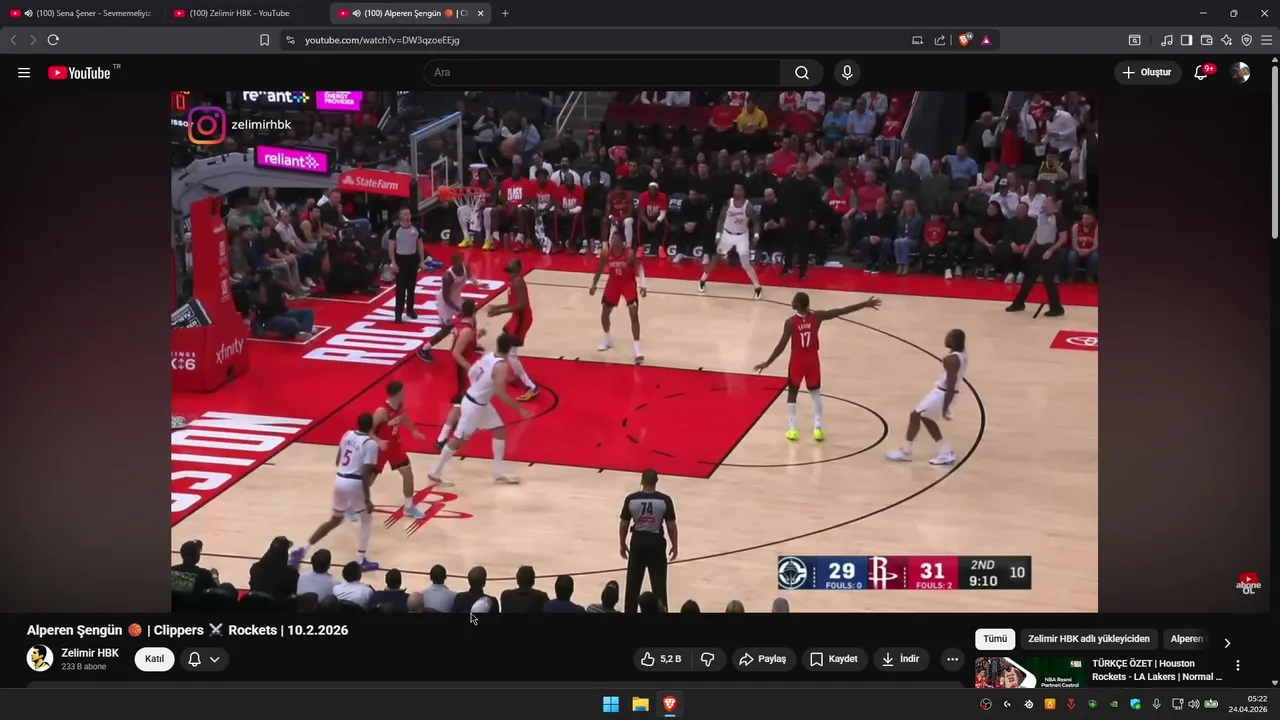Viewport: 1280px width, 720px height.
Task: Open the tab search icon in the toolbar
Action: pyautogui.click(x=1134, y=40)
